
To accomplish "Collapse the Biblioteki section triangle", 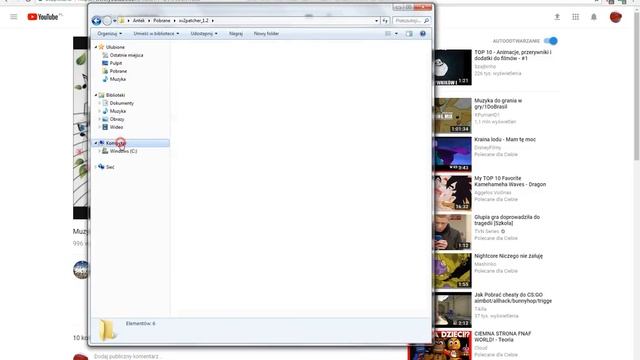I will pyautogui.click(x=96, y=95).
